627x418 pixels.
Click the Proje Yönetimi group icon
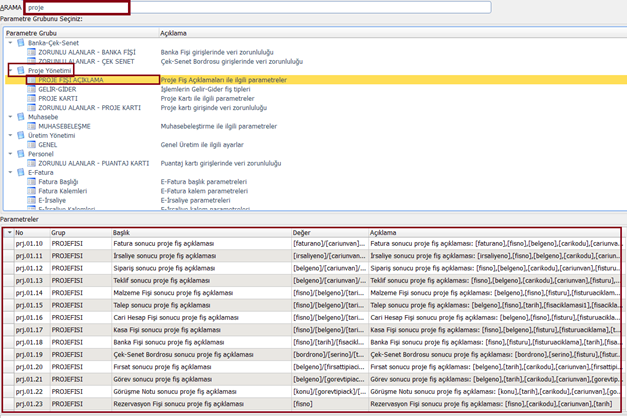click(21, 71)
